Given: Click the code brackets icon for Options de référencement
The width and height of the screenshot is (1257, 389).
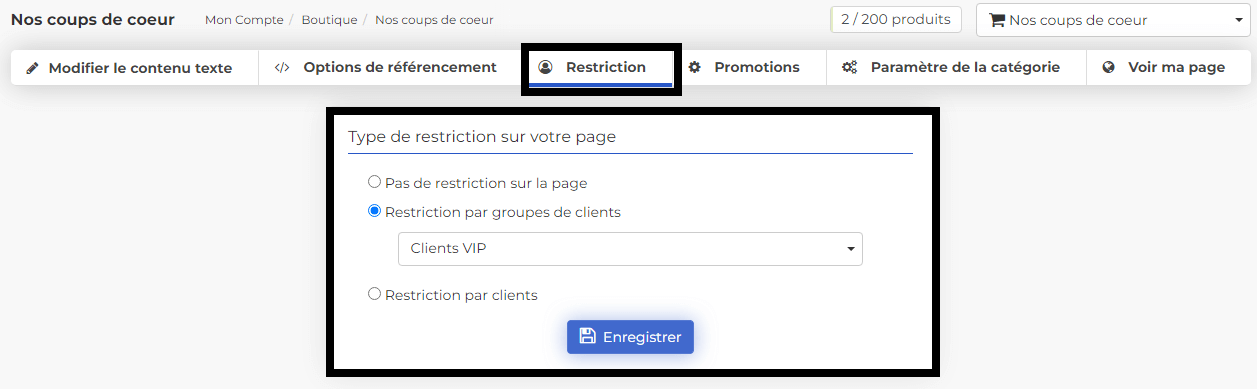Looking at the screenshot, I should (282, 68).
